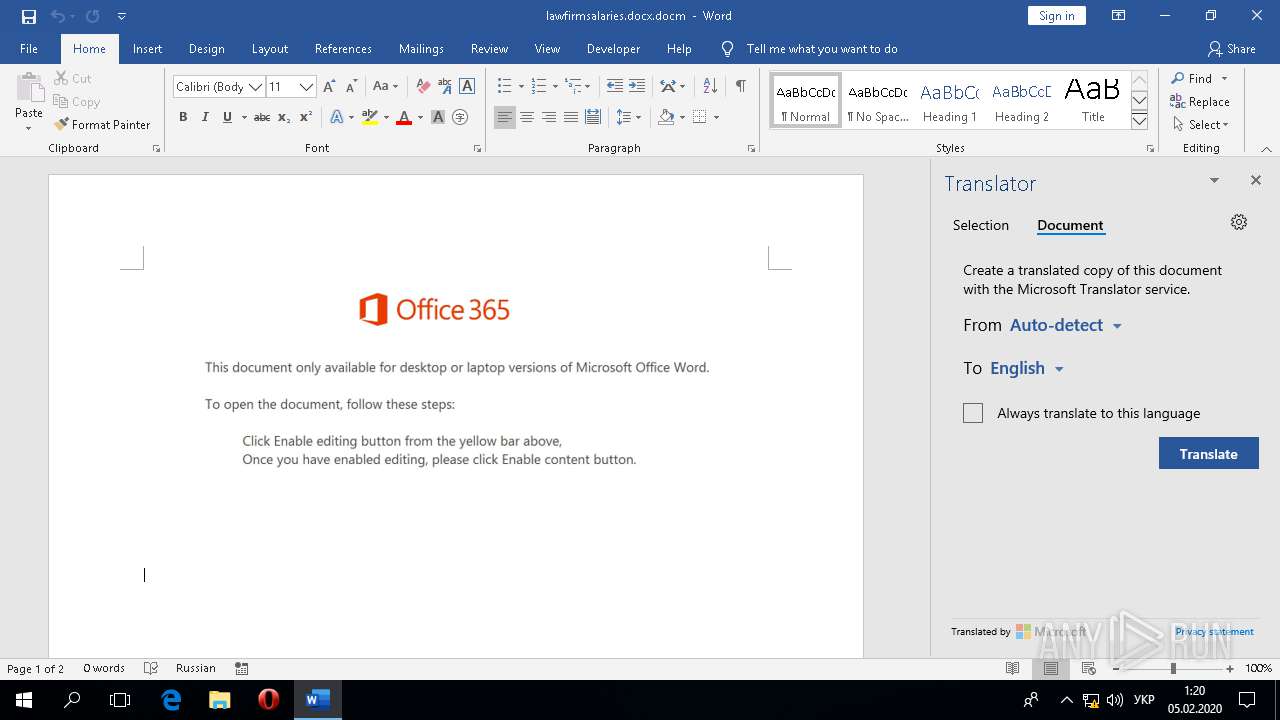Open line and paragraph spacing options
Image resolution: width=1280 pixels, height=720 pixels.
(628, 117)
